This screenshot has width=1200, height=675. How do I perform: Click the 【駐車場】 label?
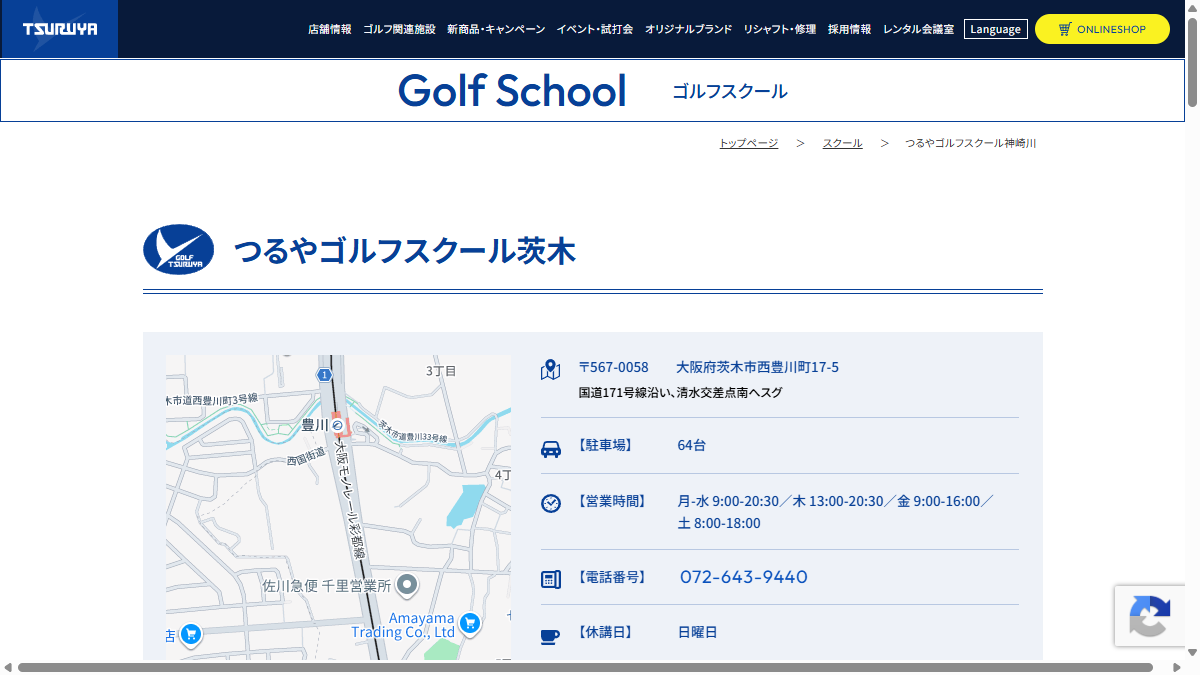click(x=604, y=445)
